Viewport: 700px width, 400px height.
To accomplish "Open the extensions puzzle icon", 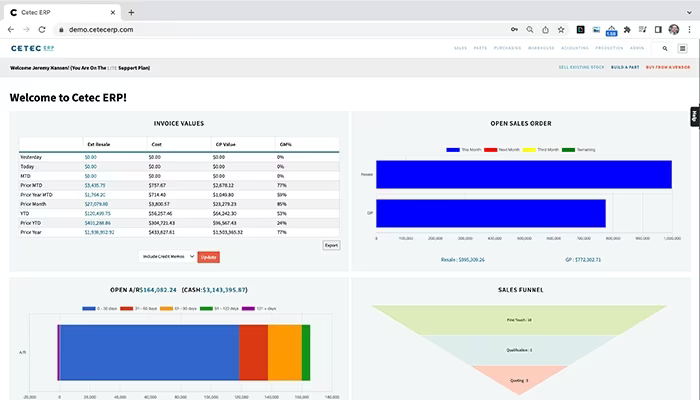I will click(x=627, y=29).
